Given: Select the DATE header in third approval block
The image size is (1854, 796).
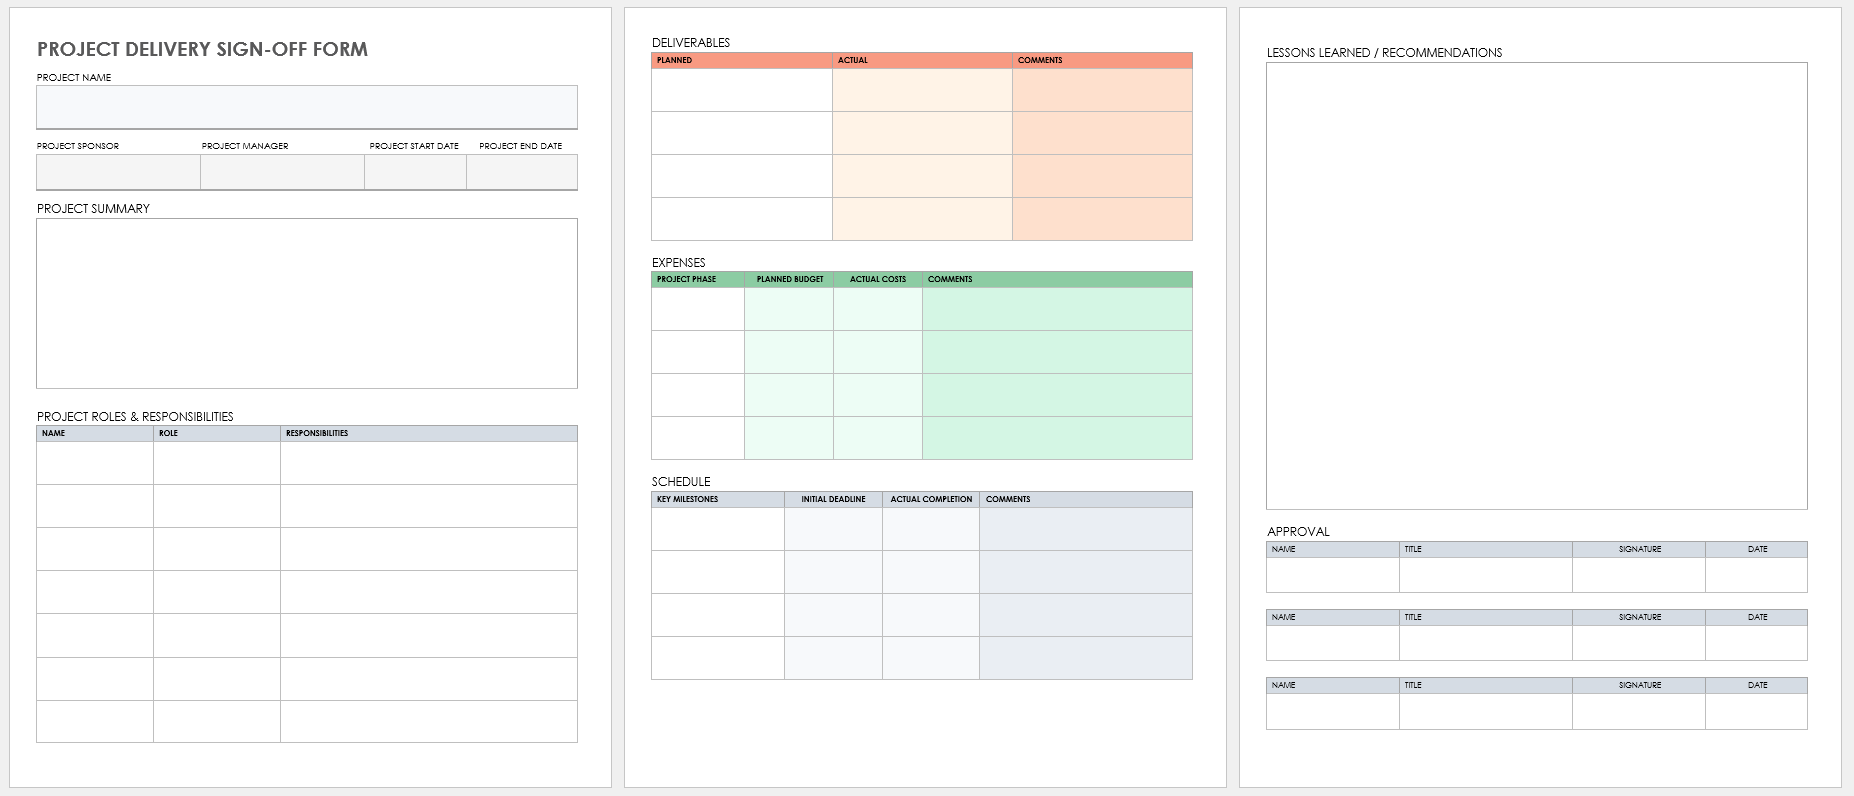Looking at the screenshot, I should [1757, 685].
